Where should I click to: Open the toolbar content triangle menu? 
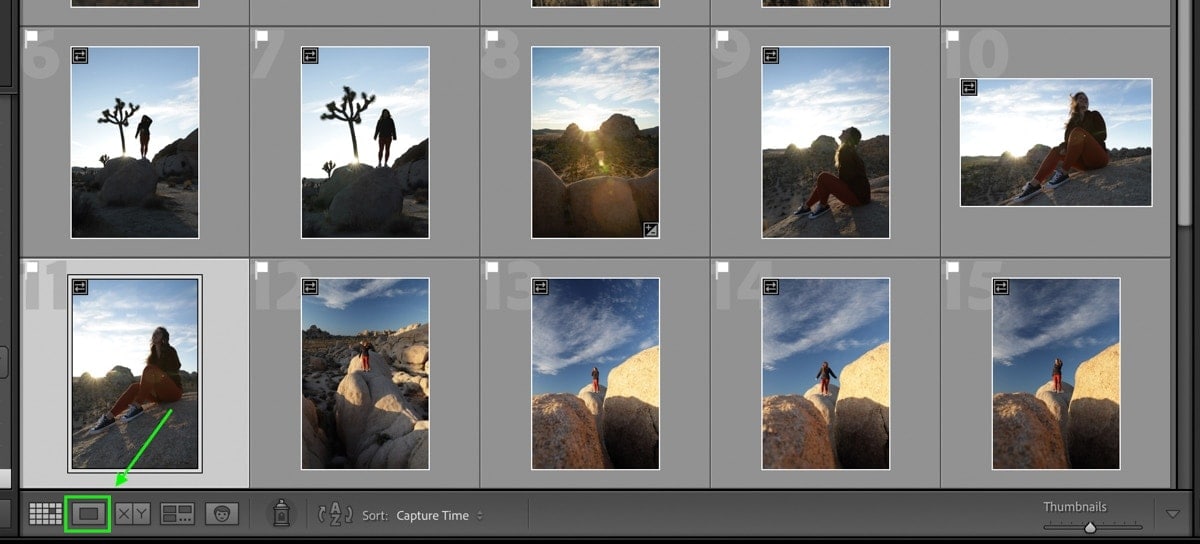[x=1173, y=514]
